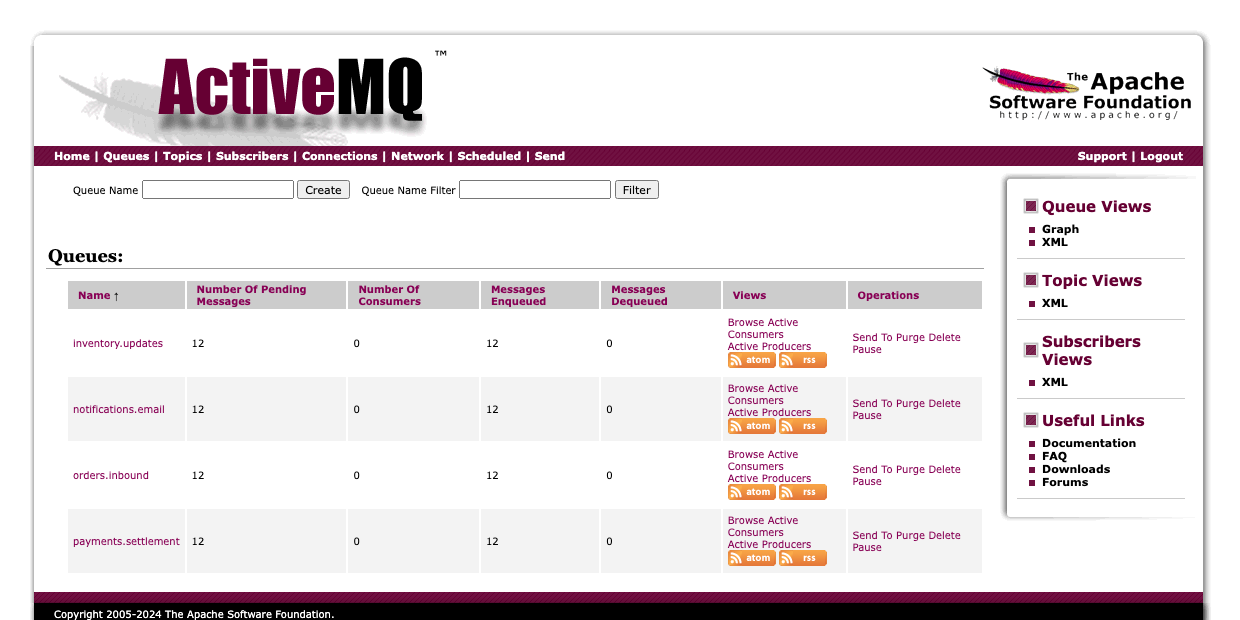This screenshot has width=1240, height=620.
Task: Open rss feed for notifications.email queue
Action: point(803,426)
